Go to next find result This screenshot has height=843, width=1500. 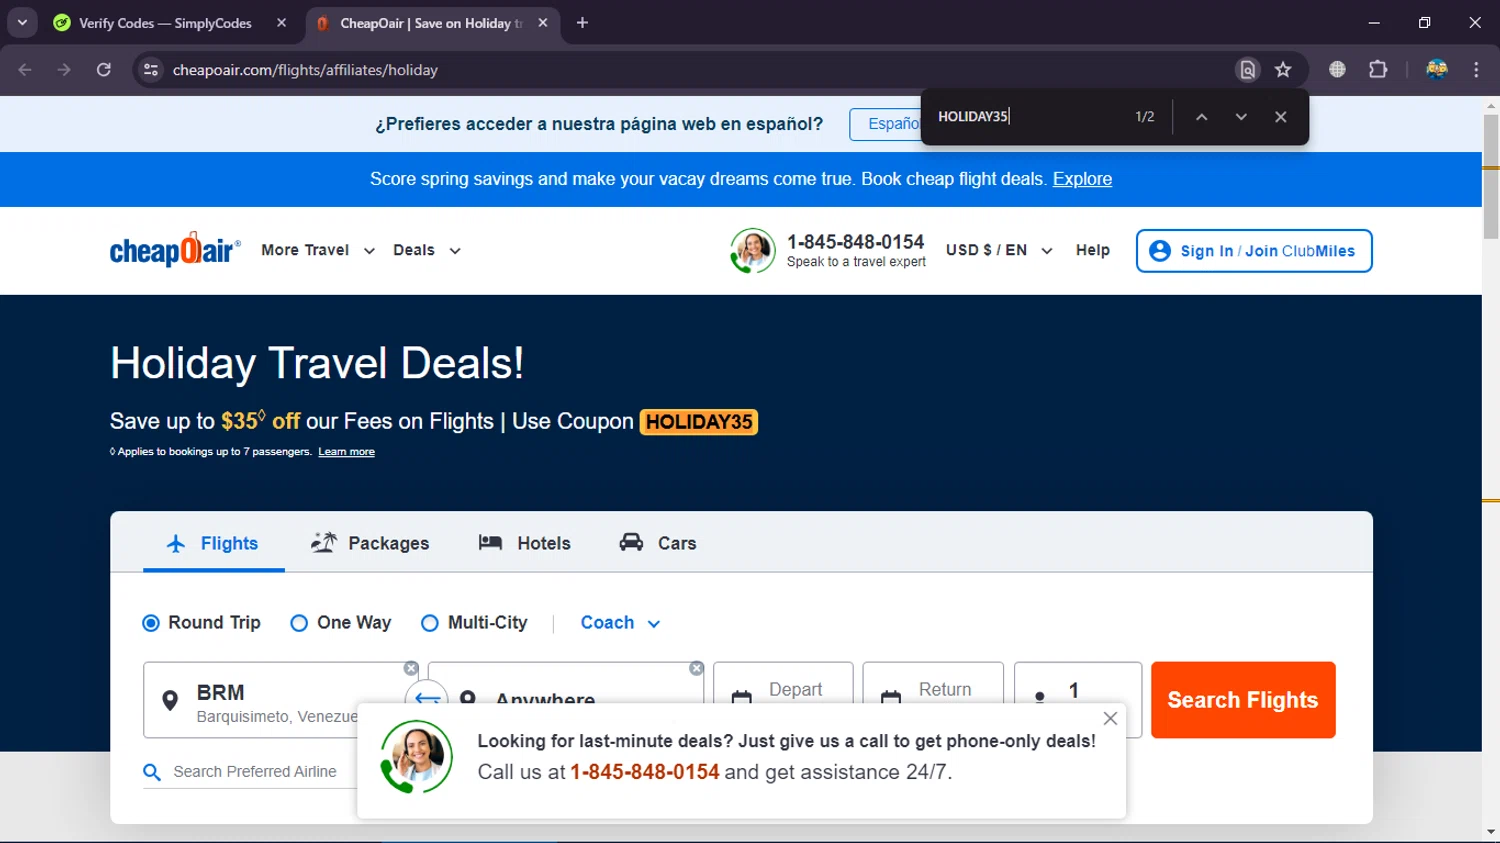coord(1241,117)
